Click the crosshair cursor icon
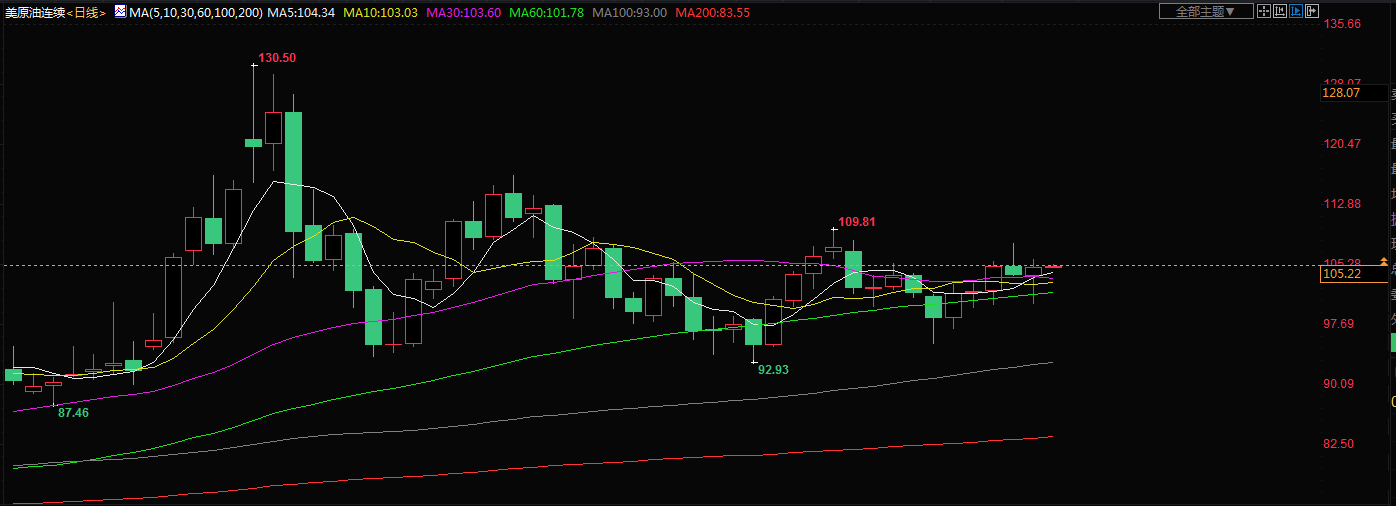 click(x=1264, y=11)
